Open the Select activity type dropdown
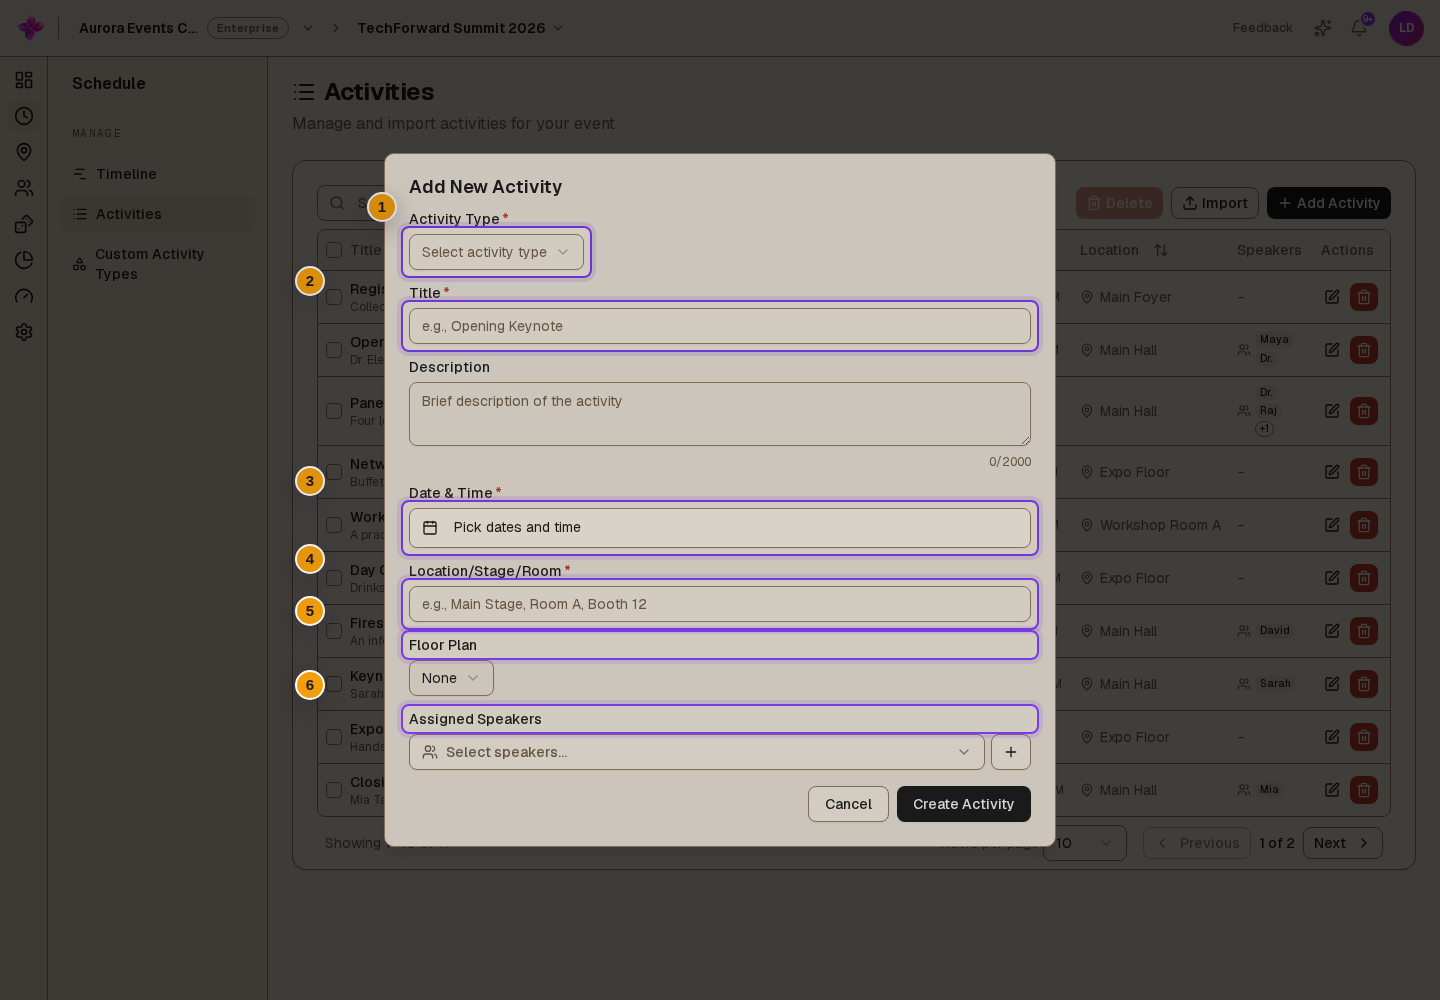This screenshot has width=1440, height=1000. [496, 252]
